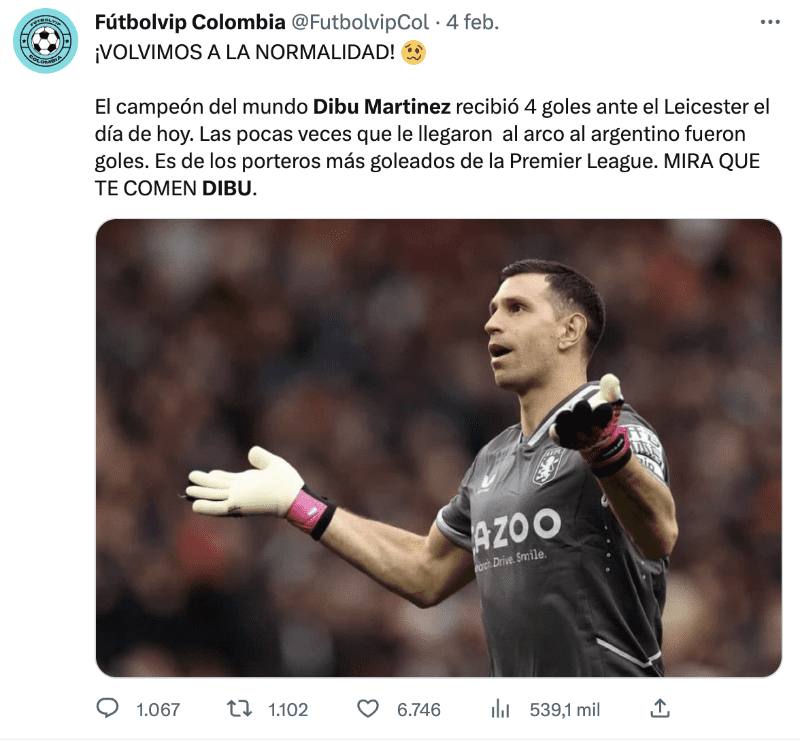Open the goalkeeper photo attachment
Viewport: 800px width, 746px height.
pyautogui.click(x=439, y=448)
